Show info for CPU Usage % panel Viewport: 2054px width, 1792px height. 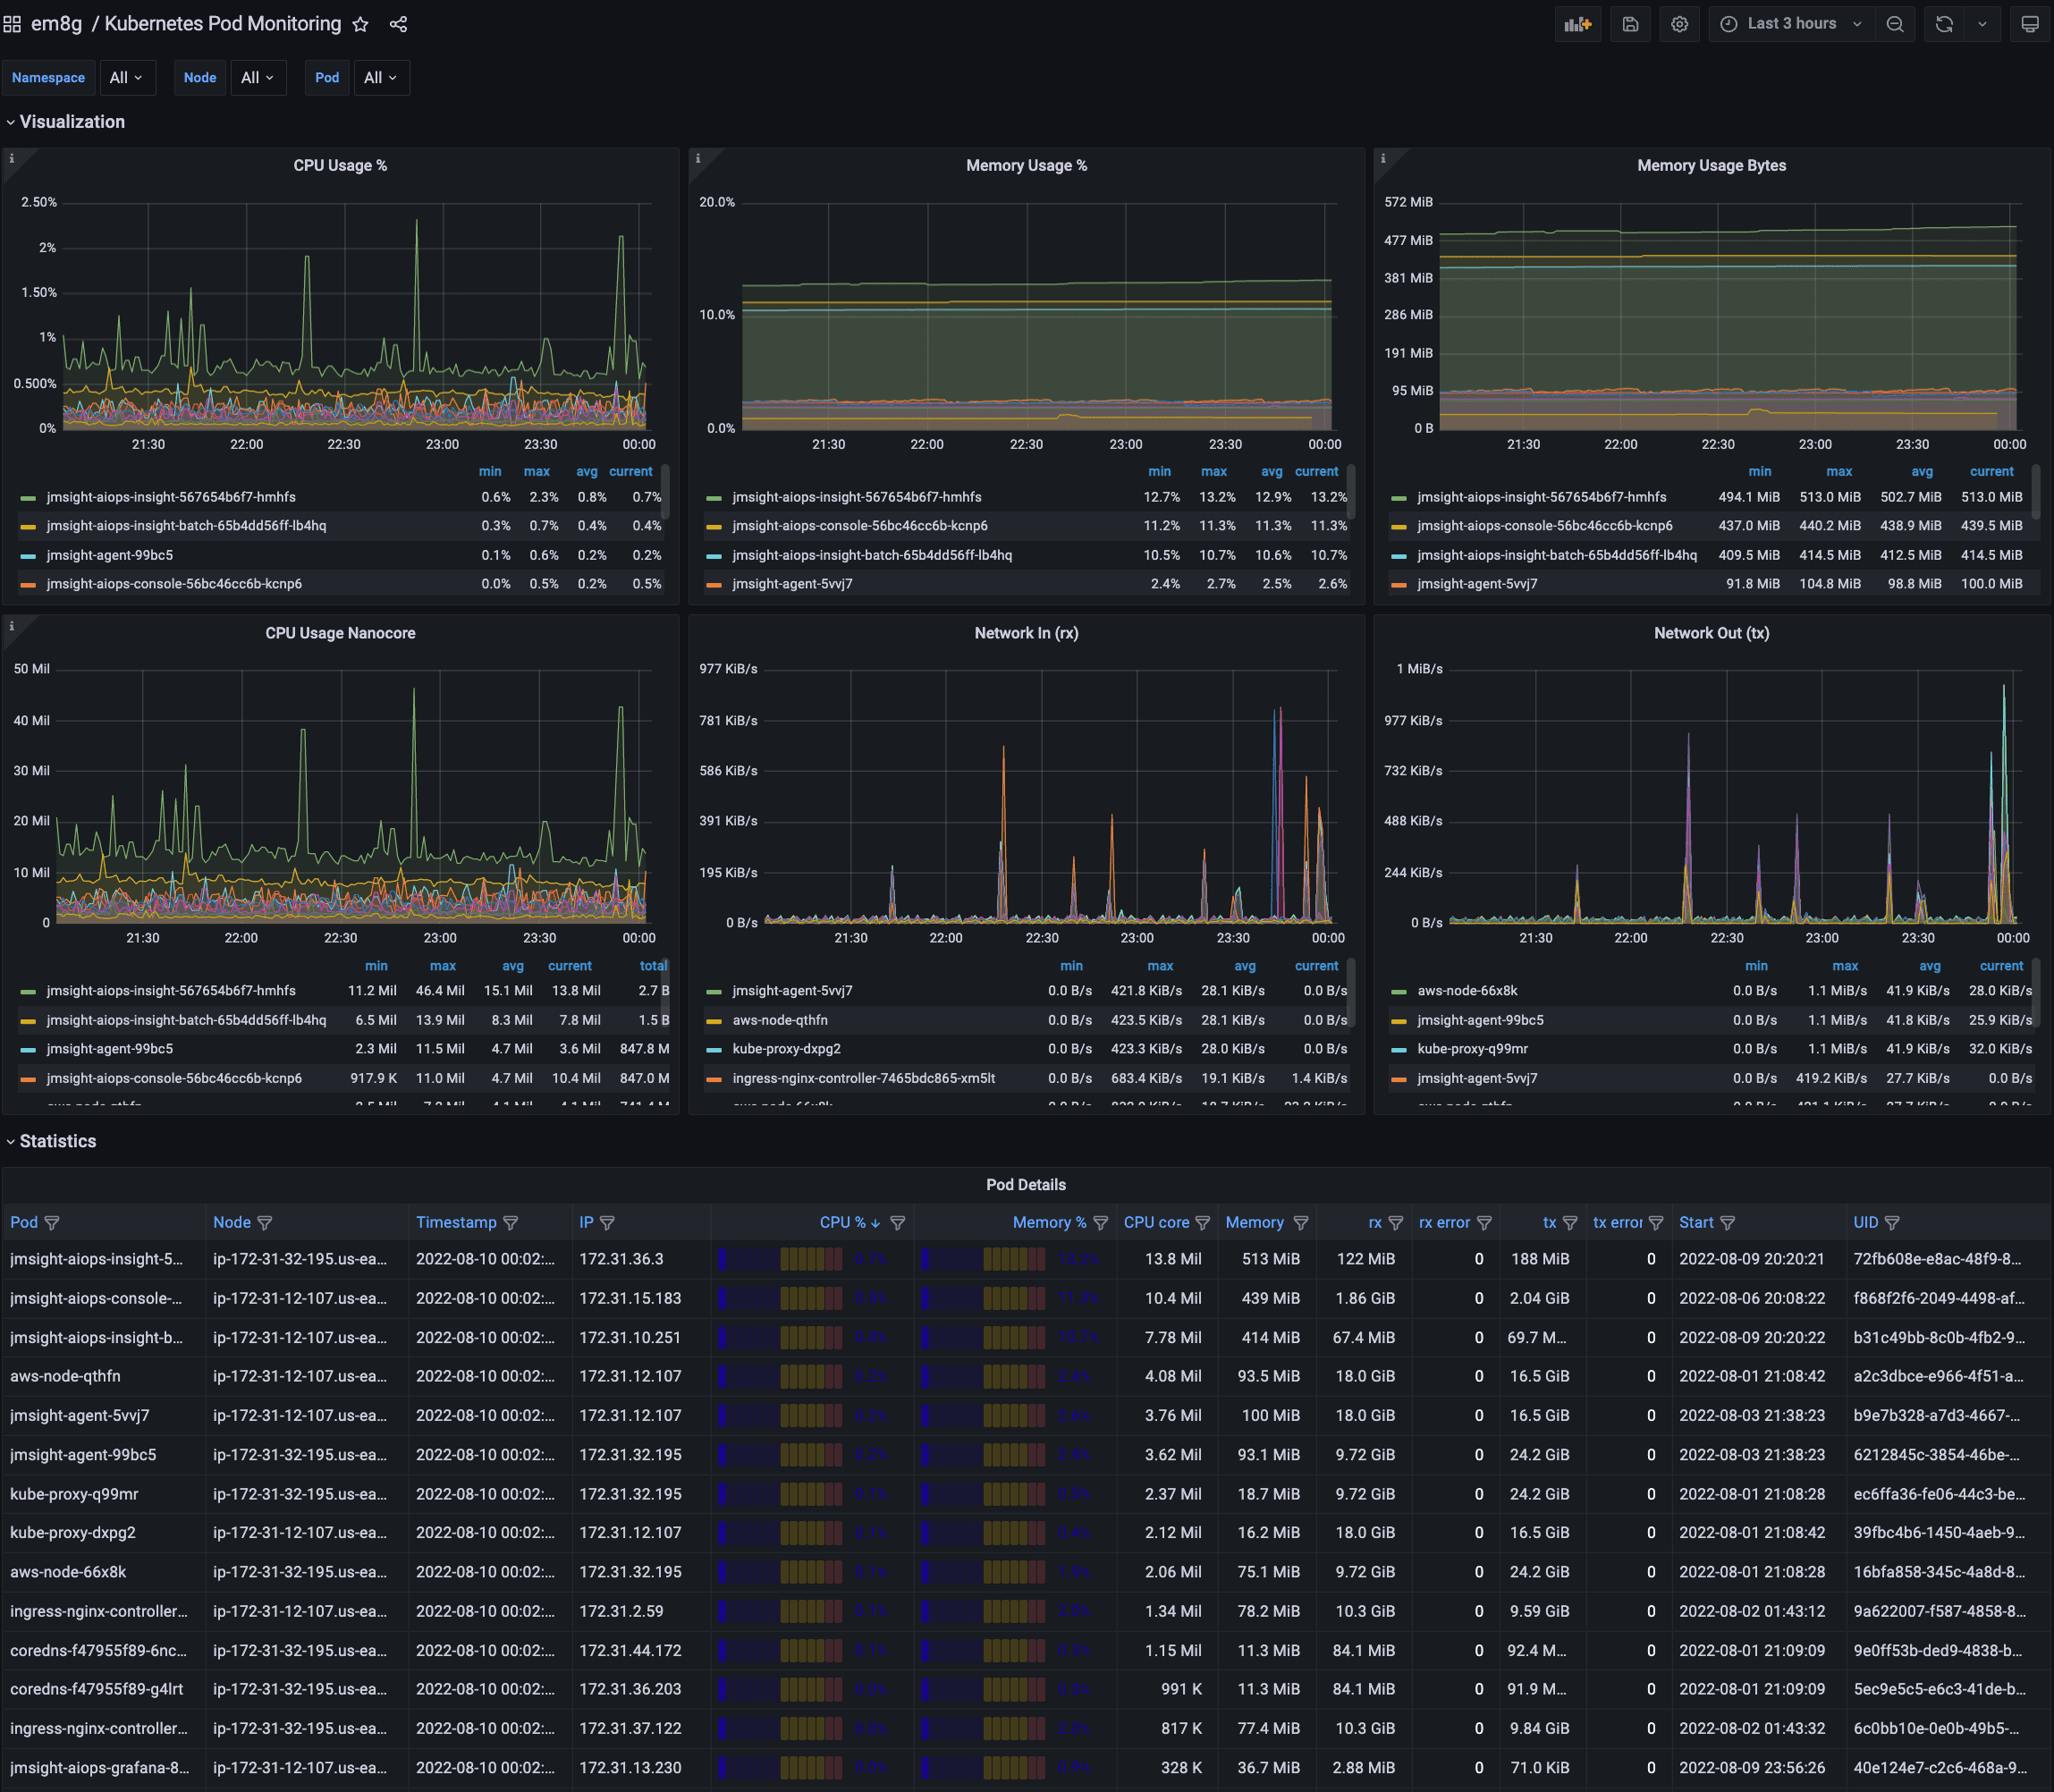12,158
